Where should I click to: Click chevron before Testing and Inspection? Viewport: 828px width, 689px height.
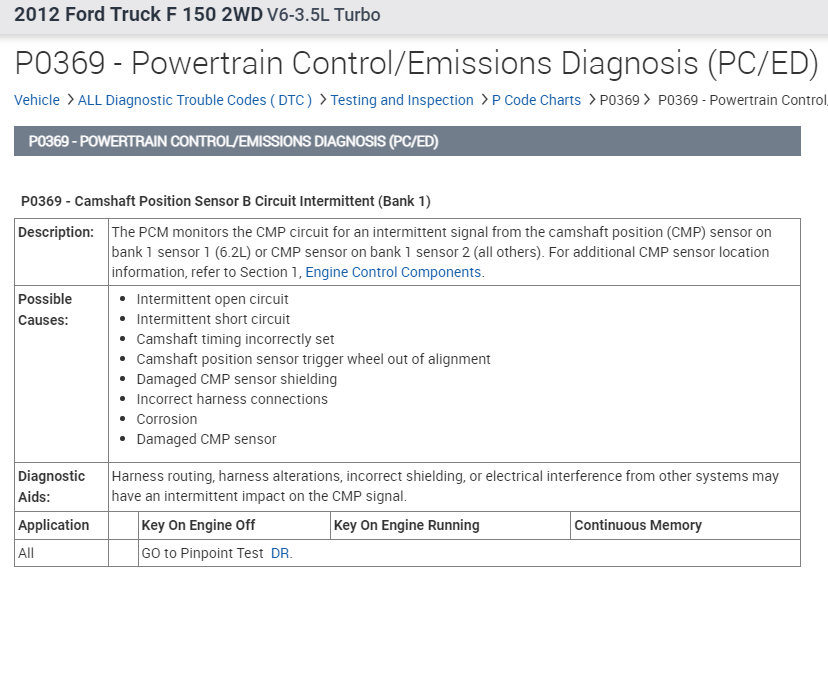click(x=322, y=100)
